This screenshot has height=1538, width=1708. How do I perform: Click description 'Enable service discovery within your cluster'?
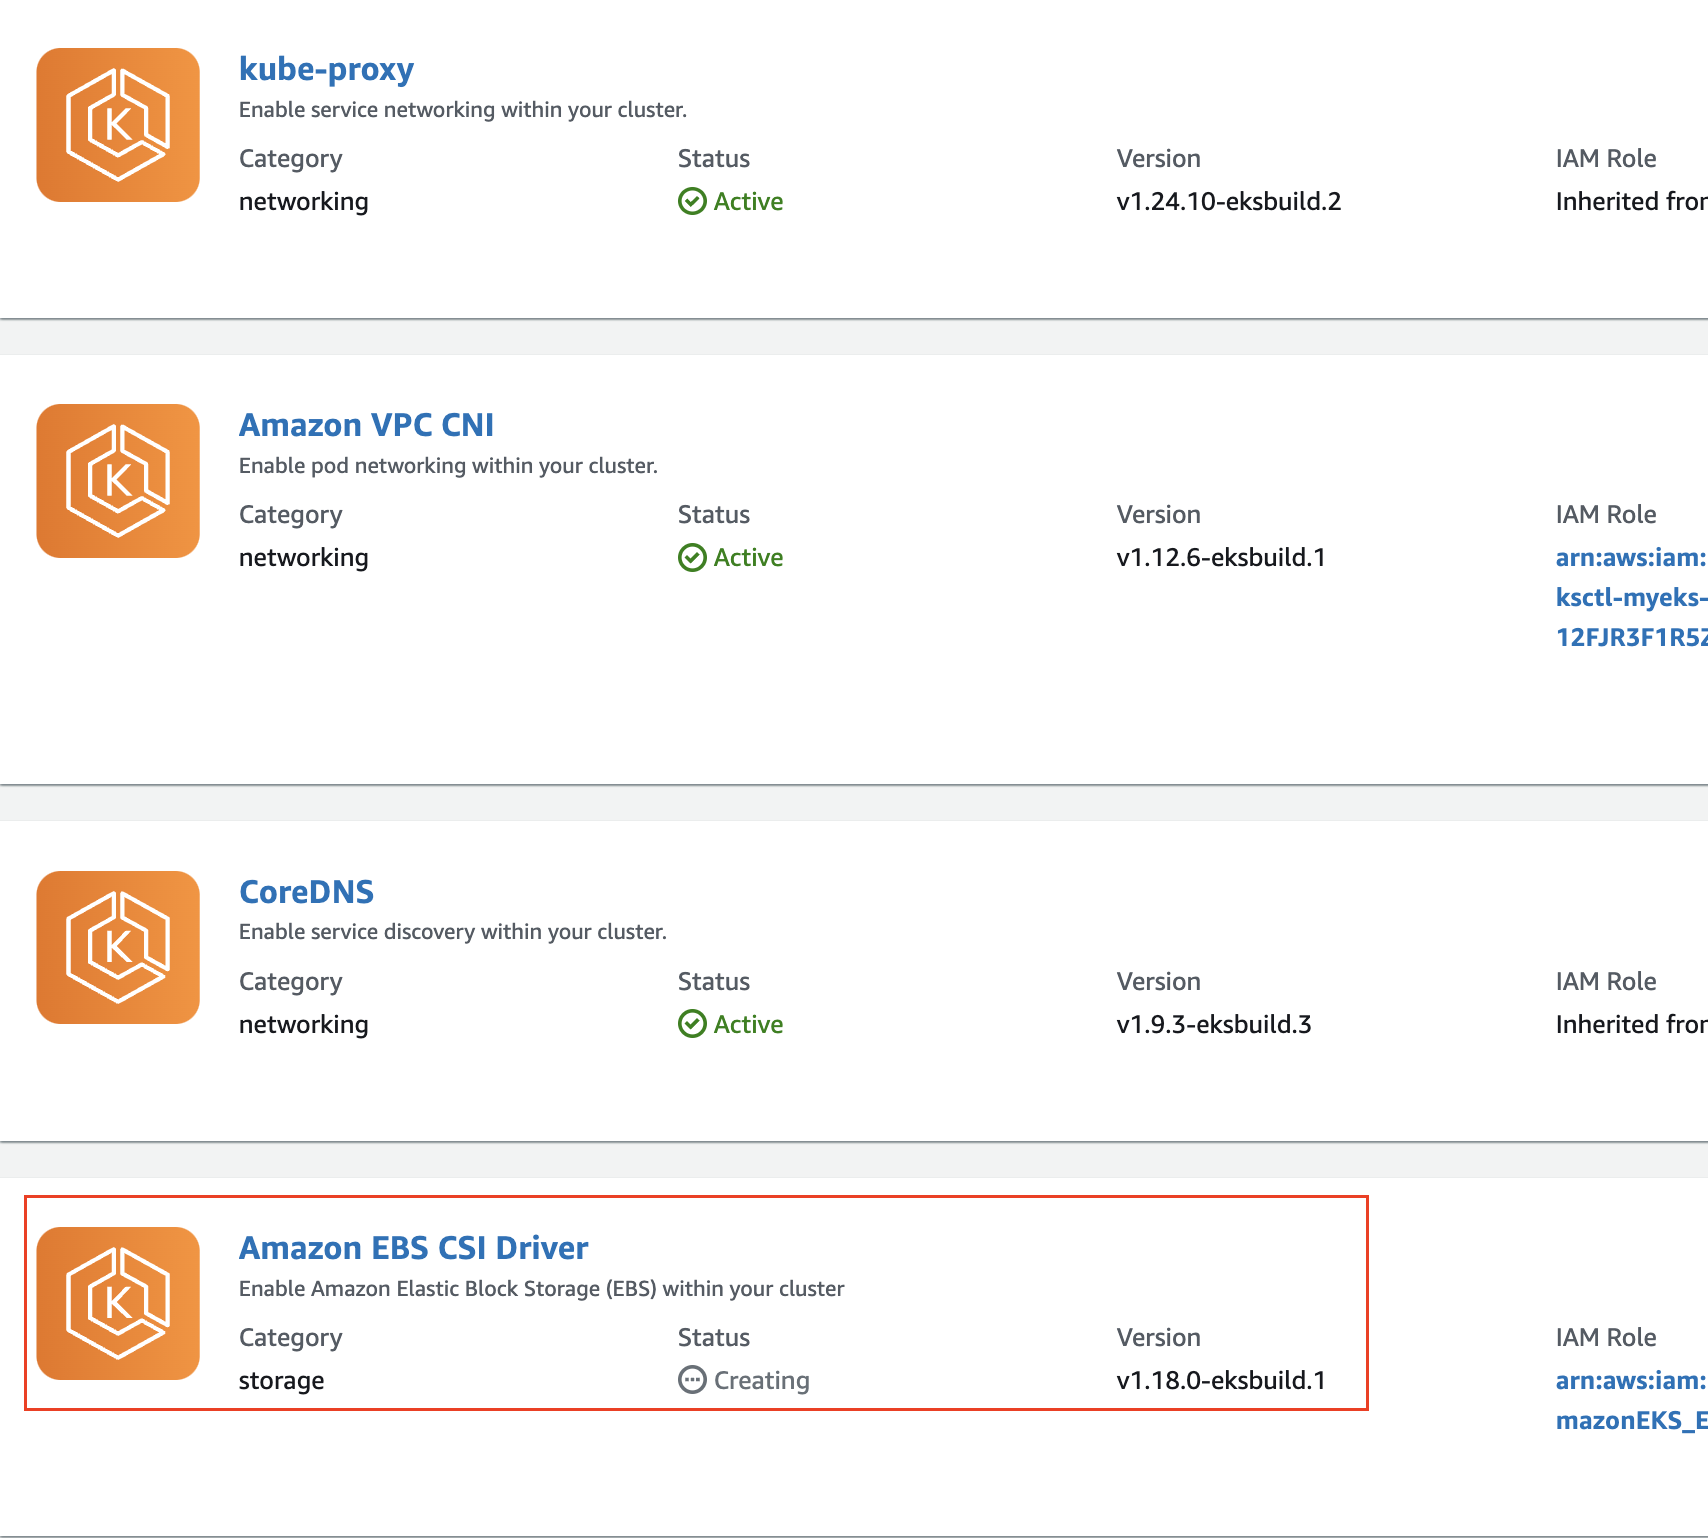coord(452,932)
